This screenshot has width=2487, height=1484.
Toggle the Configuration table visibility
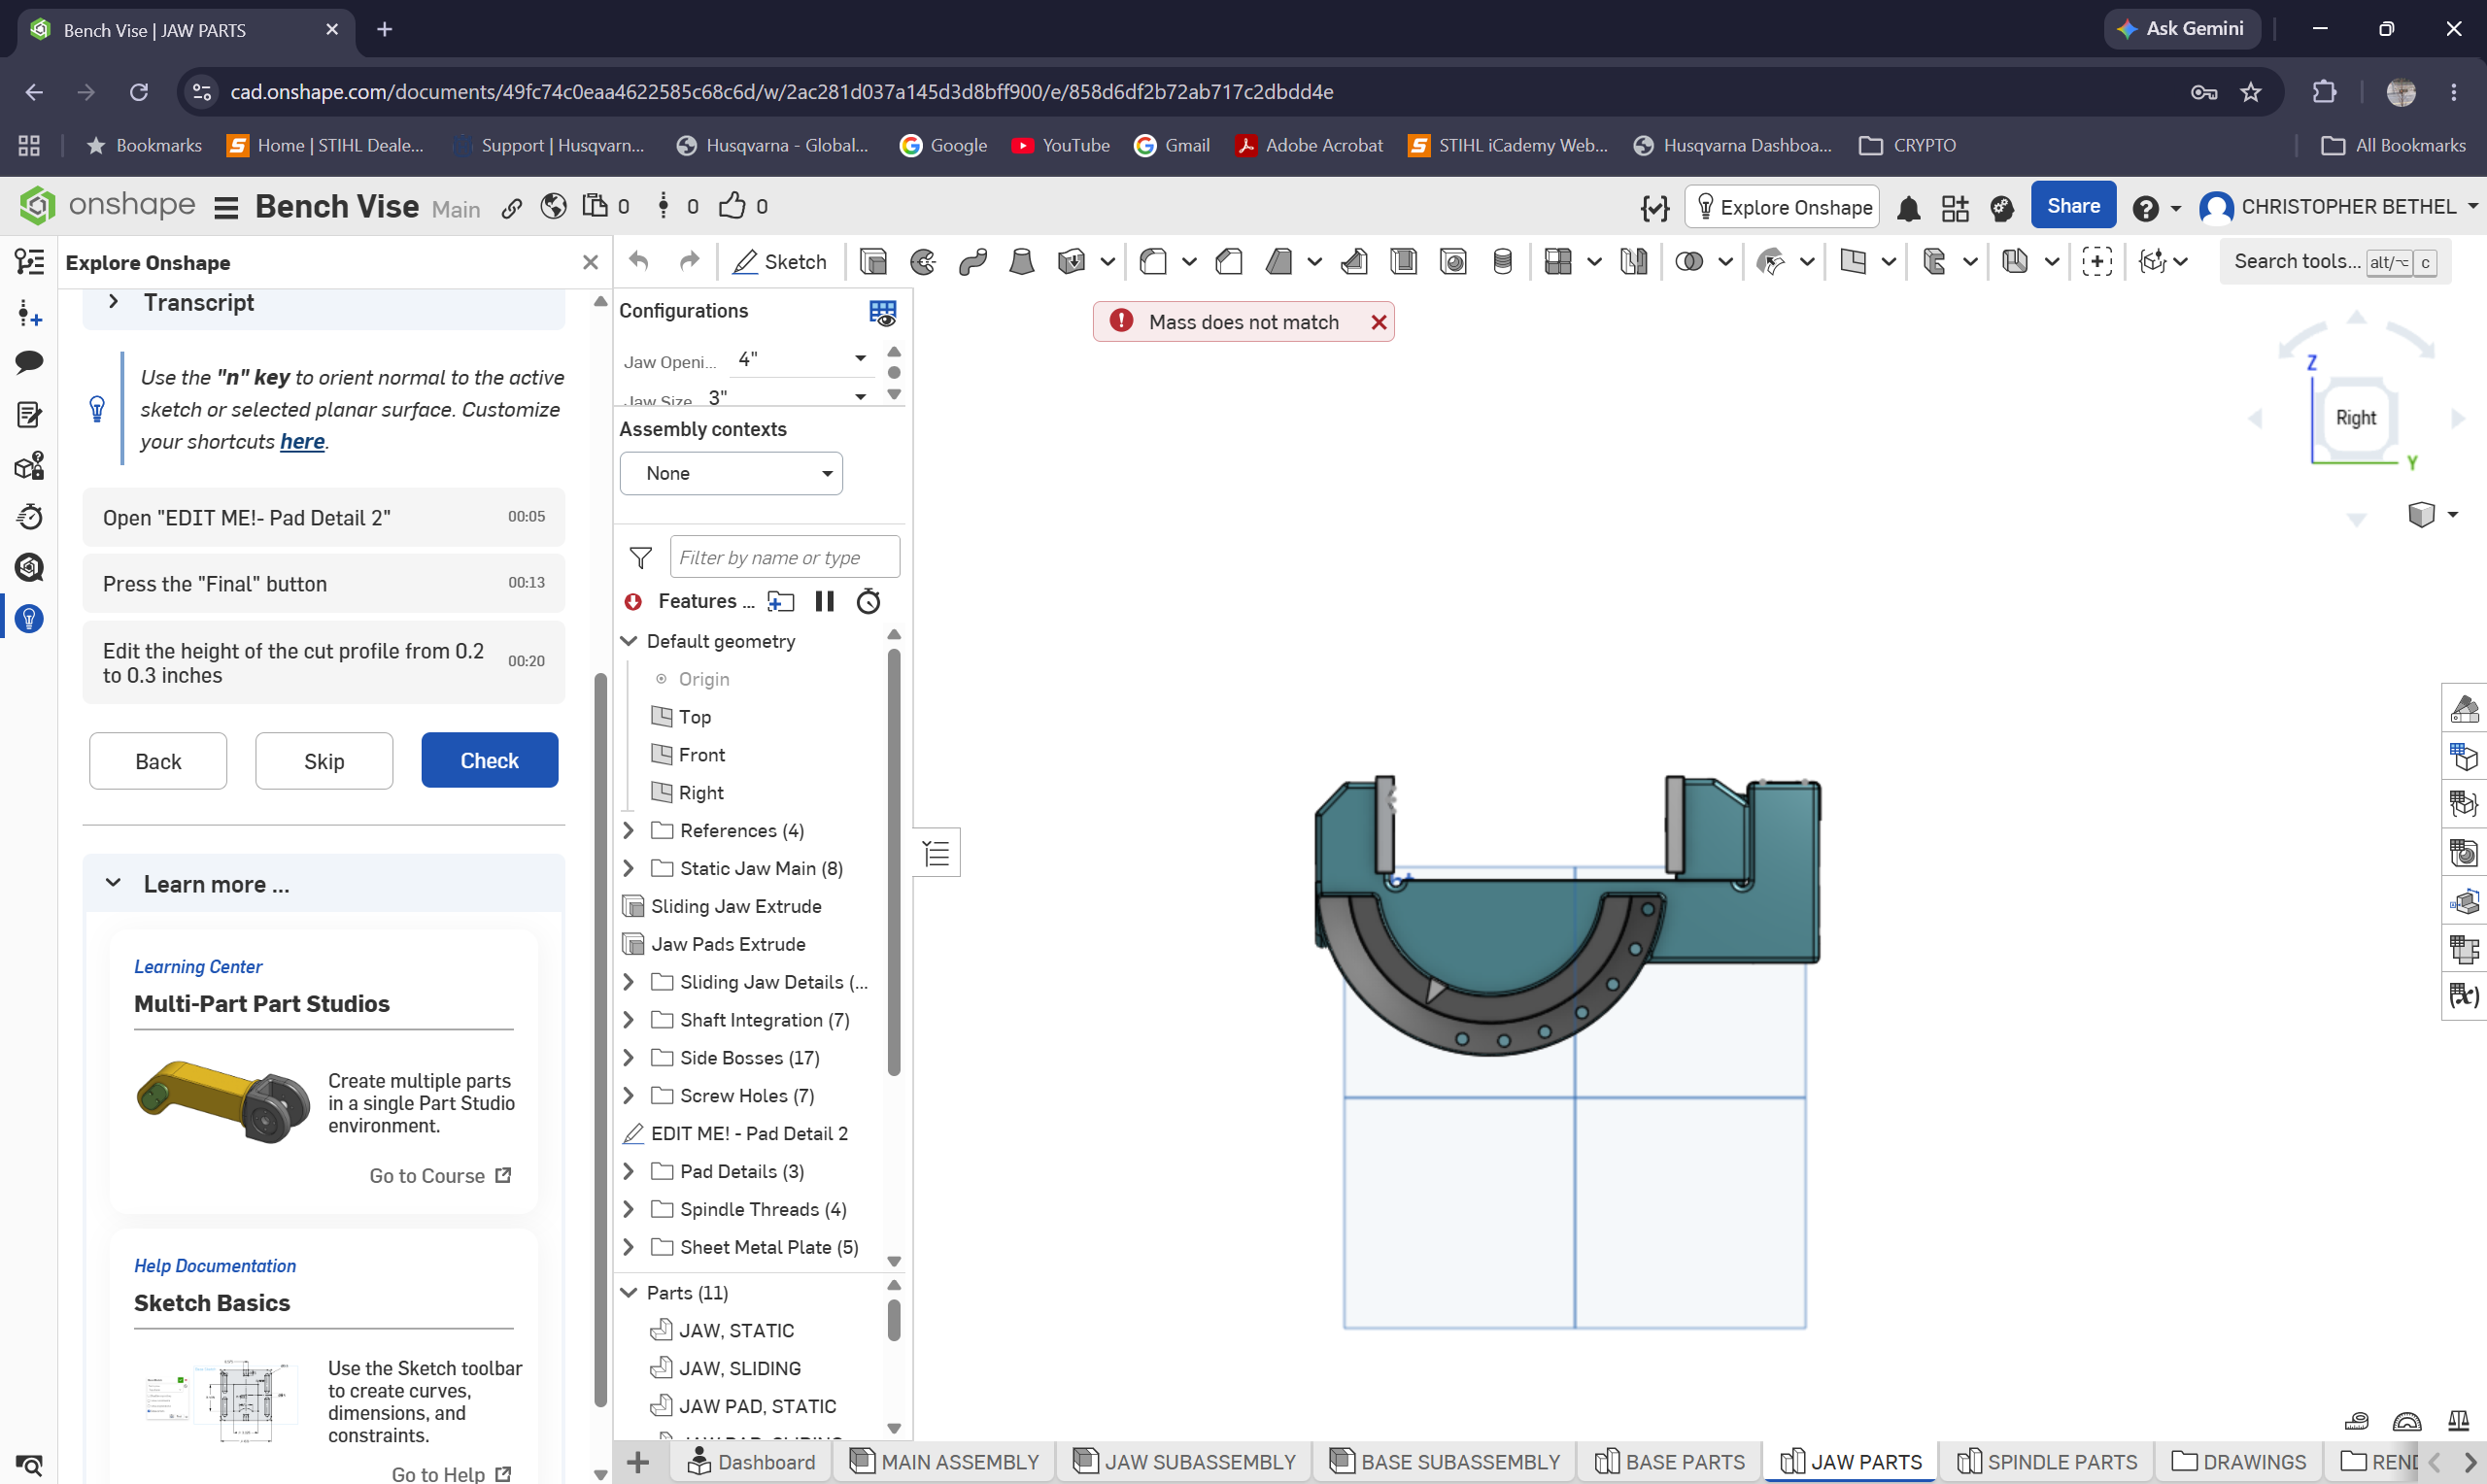point(883,313)
